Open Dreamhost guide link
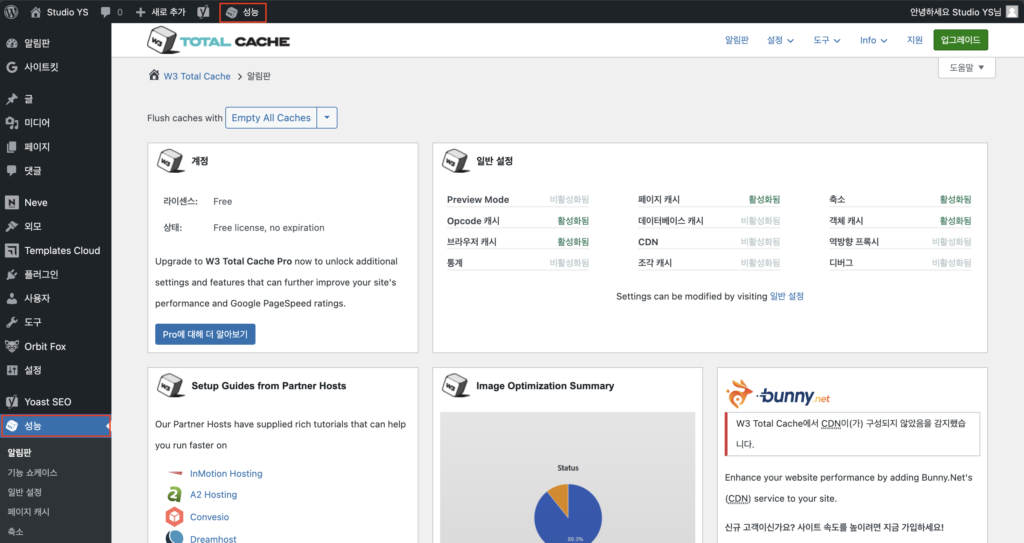This screenshot has height=543, width=1024. (x=213, y=538)
